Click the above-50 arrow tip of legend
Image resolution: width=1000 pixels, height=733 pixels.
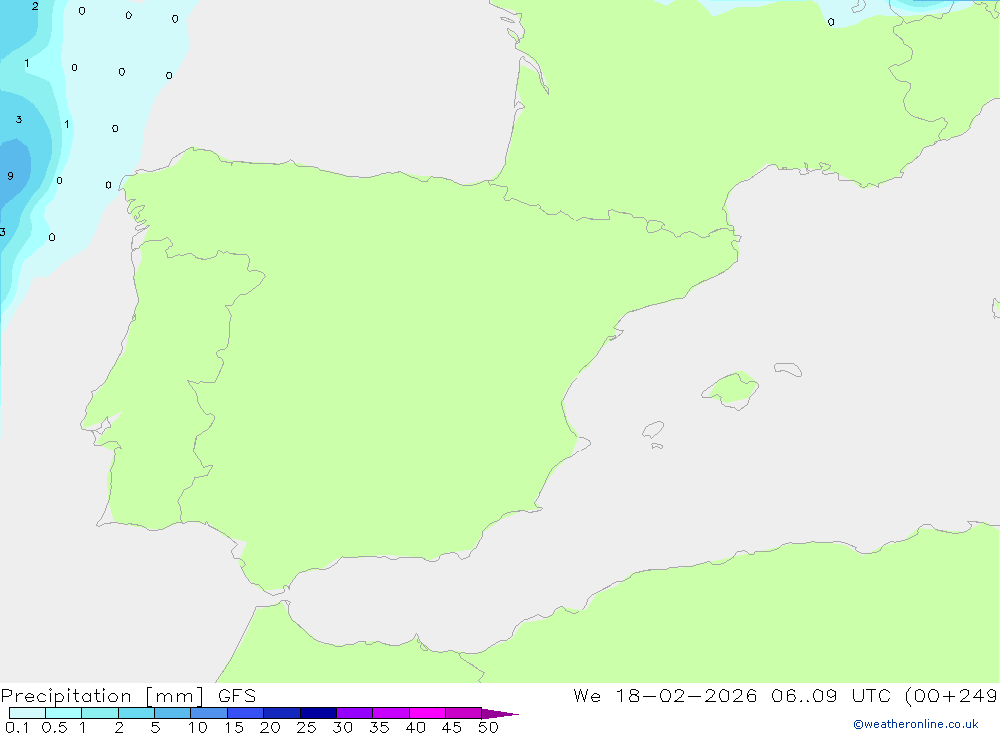coord(499,713)
